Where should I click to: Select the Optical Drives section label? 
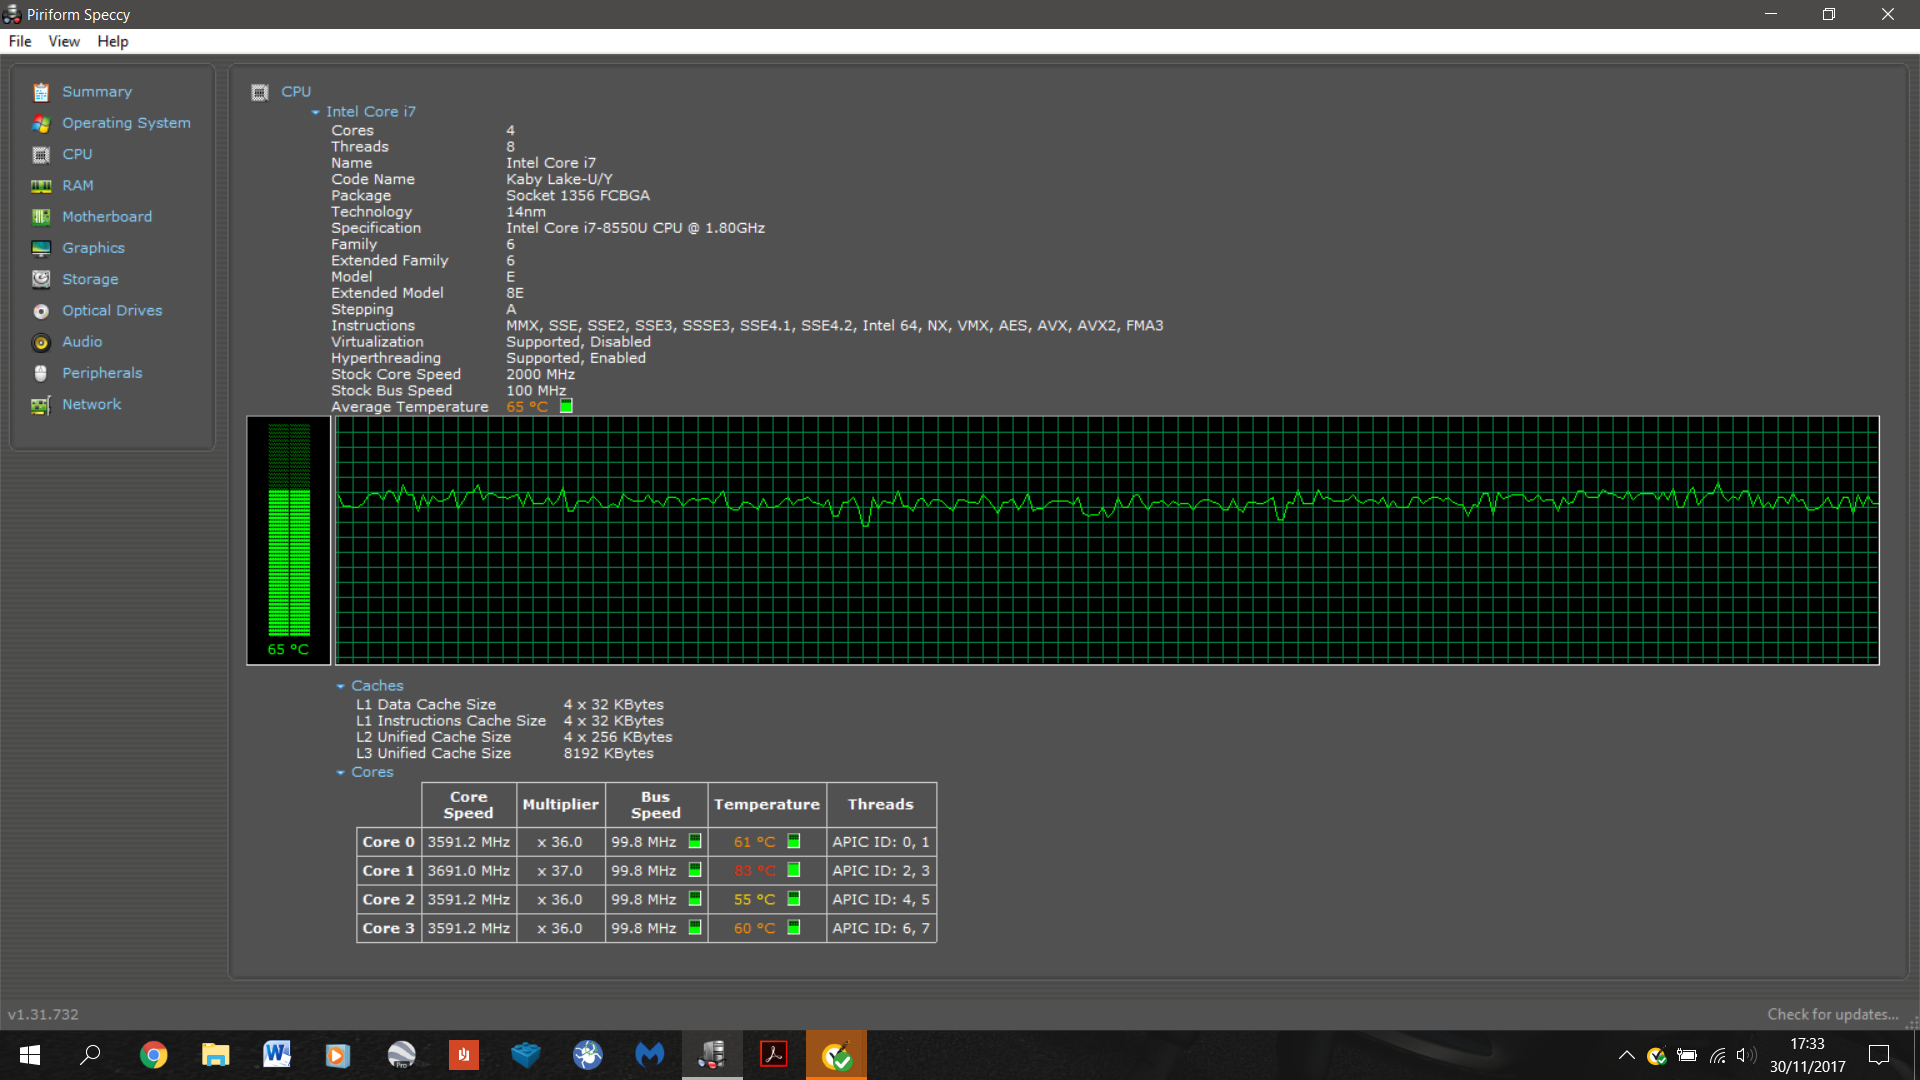[x=112, y=311]
